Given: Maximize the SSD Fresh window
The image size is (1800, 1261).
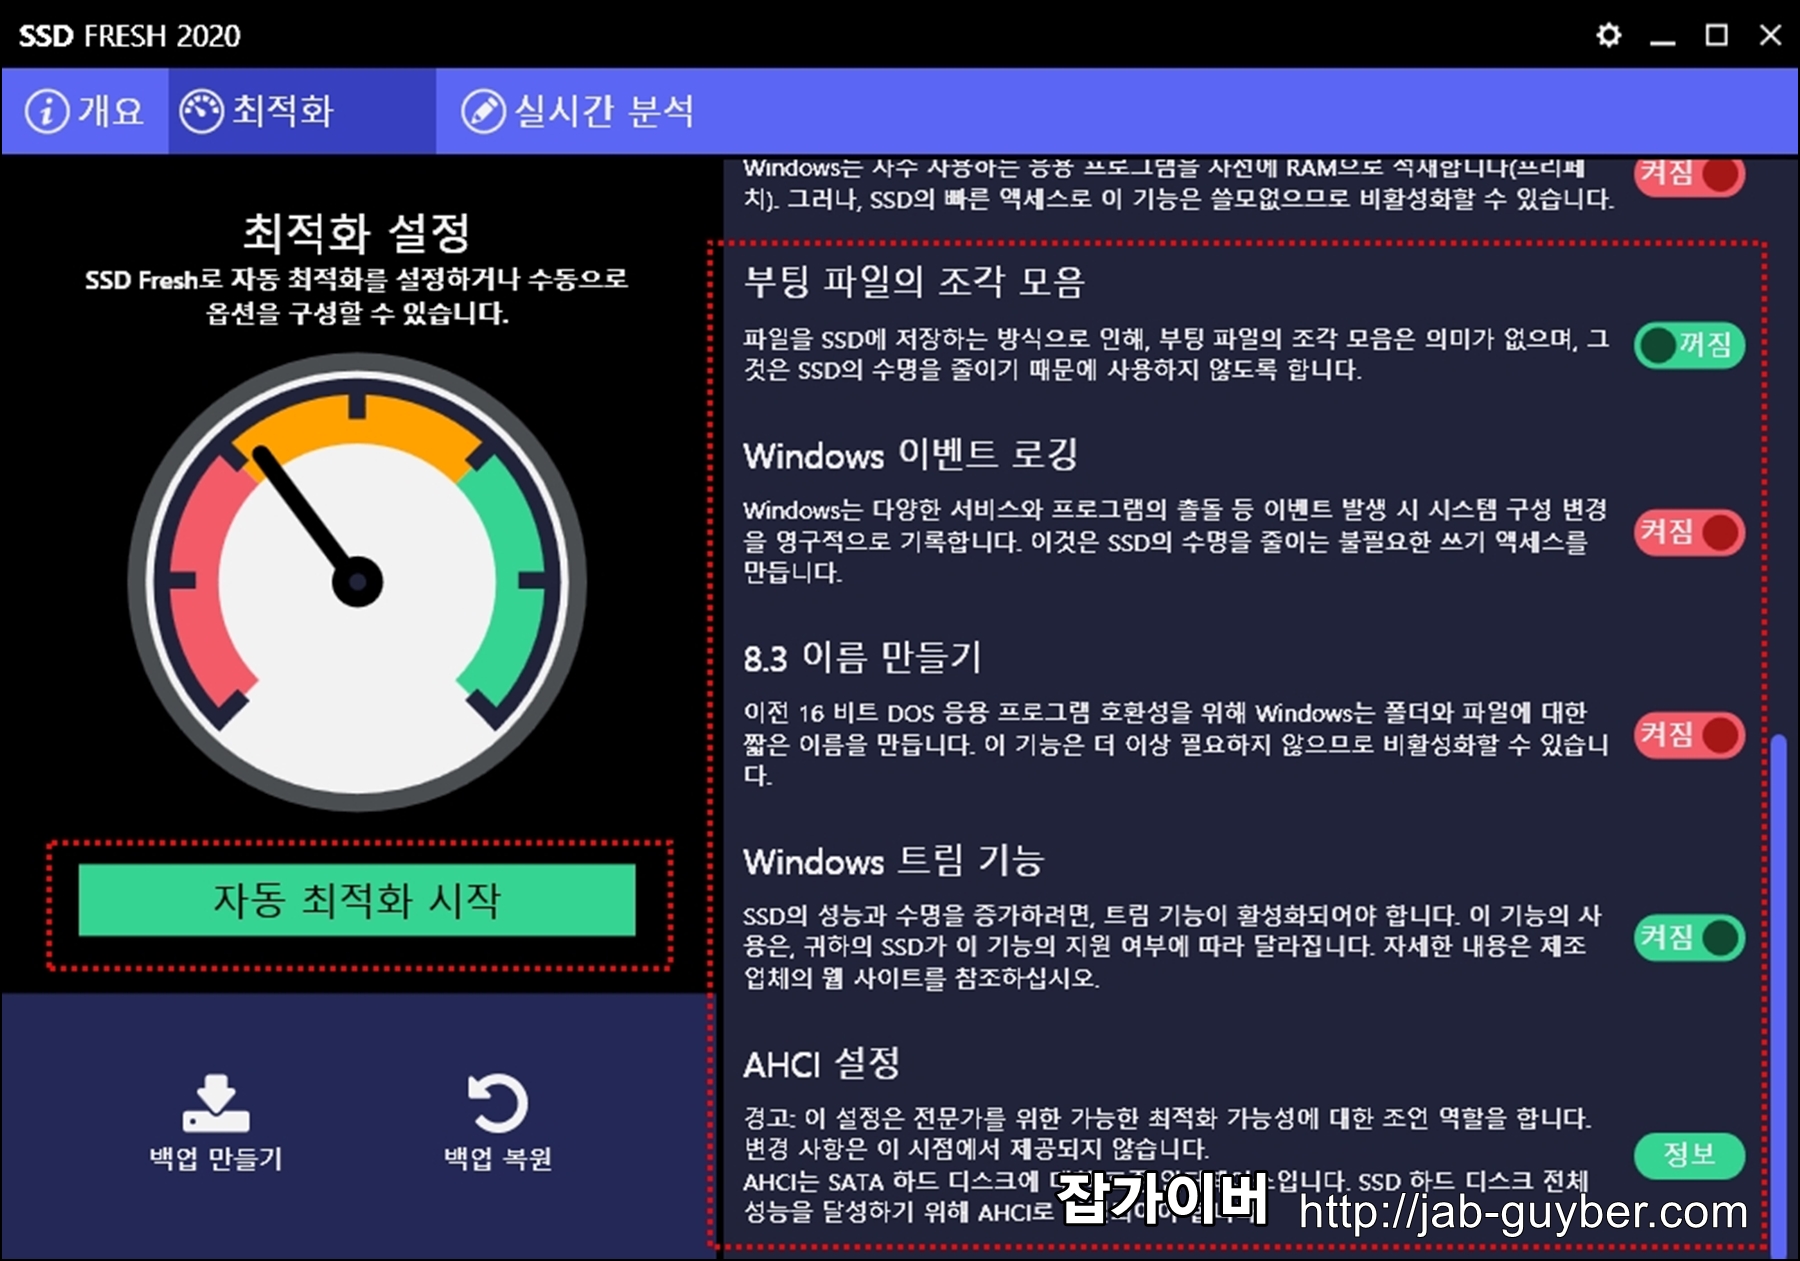Looking at the screenshot, I should pyautogui.click(x=1716, y=36).
